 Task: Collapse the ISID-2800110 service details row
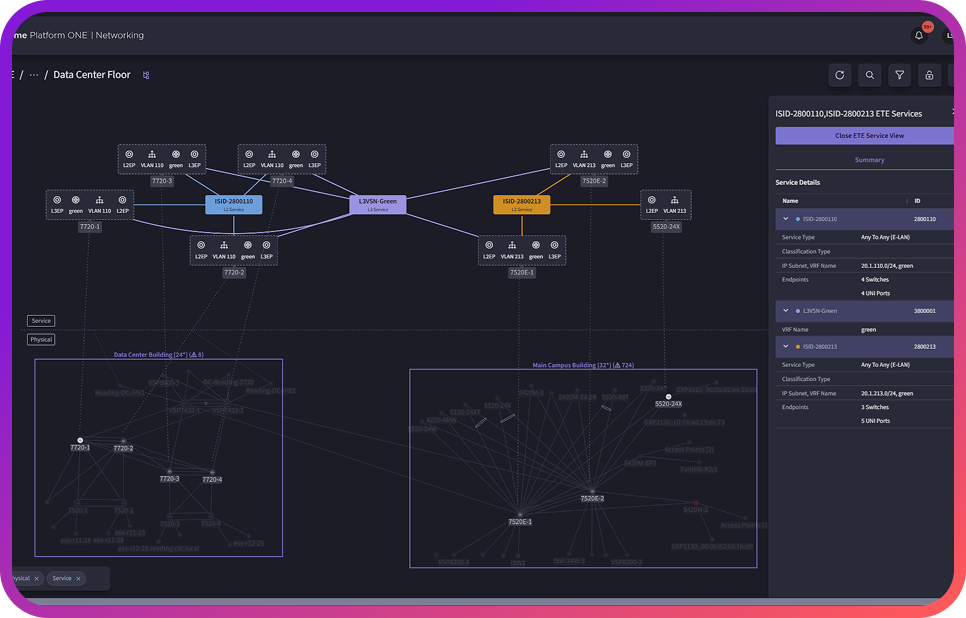(786, 218)
